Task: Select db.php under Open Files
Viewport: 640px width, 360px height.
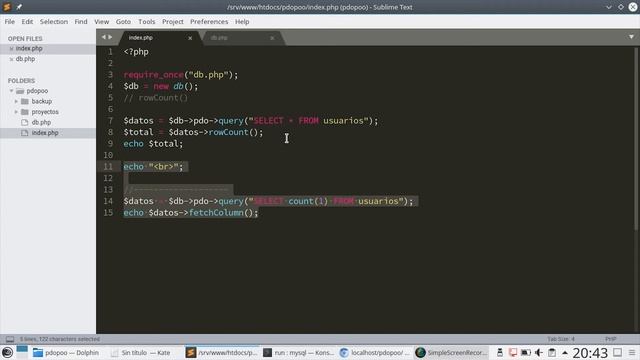Action: pos(25,59)
